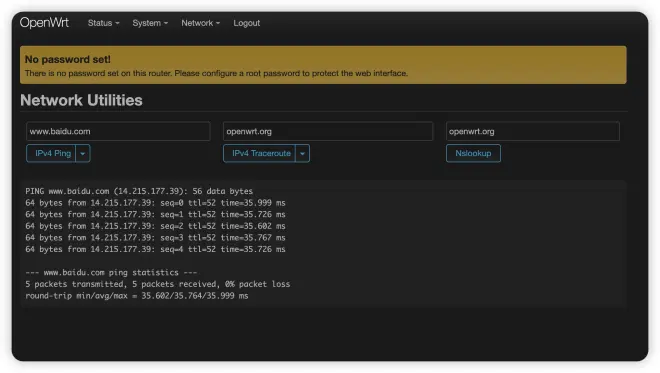Screen dimensions: 660x373
Task: Expand the caret next to System
Action: pyautogui.click(x=166, y=24)
